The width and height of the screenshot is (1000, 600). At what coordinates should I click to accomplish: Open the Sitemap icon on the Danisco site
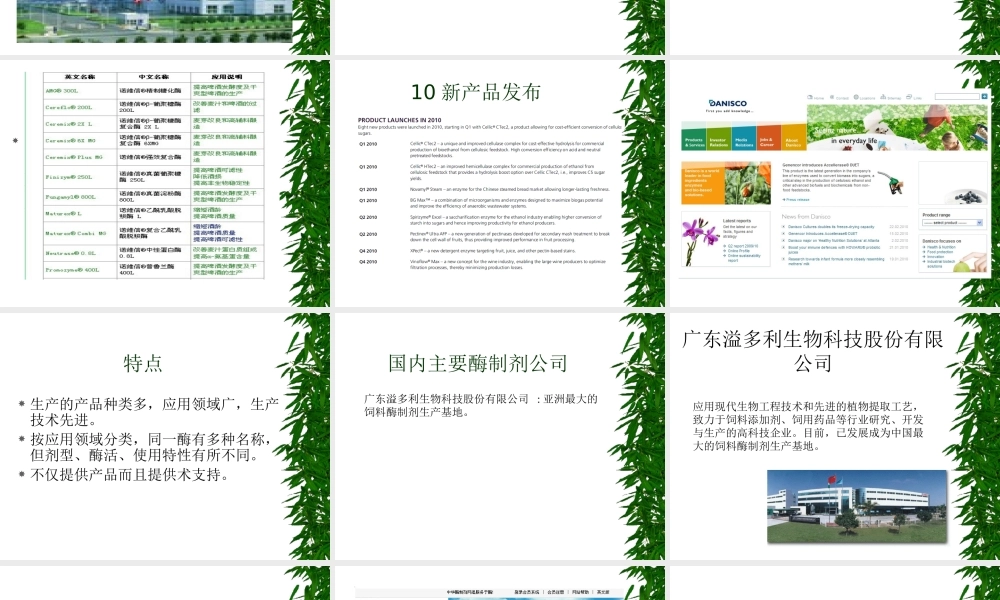point(884,96)
